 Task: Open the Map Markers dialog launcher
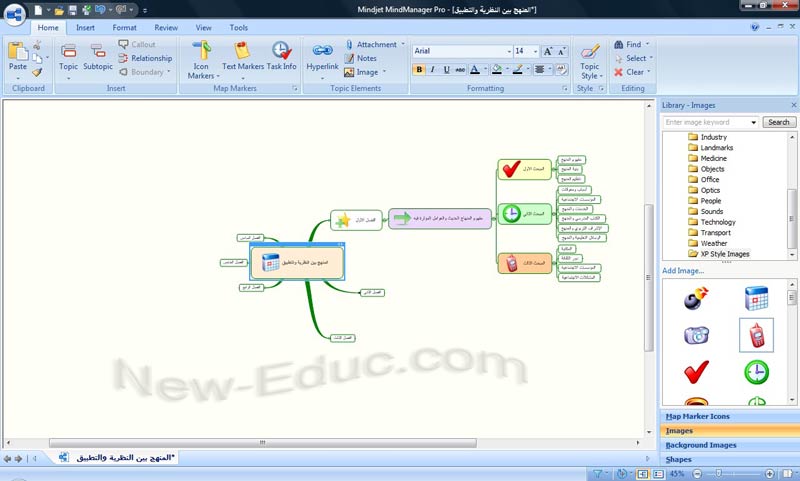pos(295,88)
